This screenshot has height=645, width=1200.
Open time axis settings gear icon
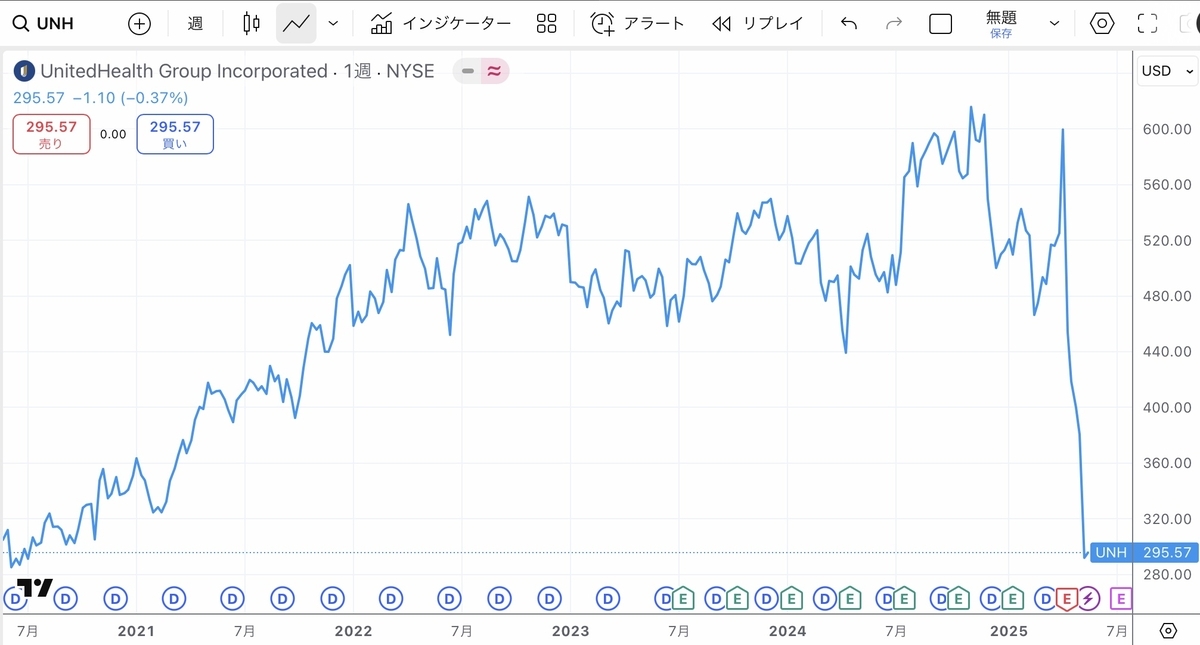pos(1168,630)
